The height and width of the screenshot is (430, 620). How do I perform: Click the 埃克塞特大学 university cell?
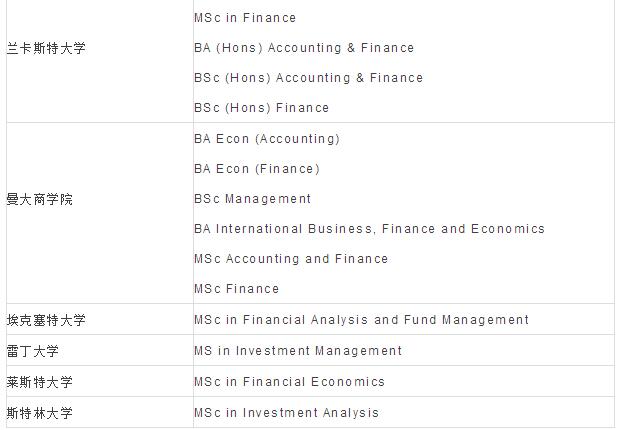click(x=46, y=320)
